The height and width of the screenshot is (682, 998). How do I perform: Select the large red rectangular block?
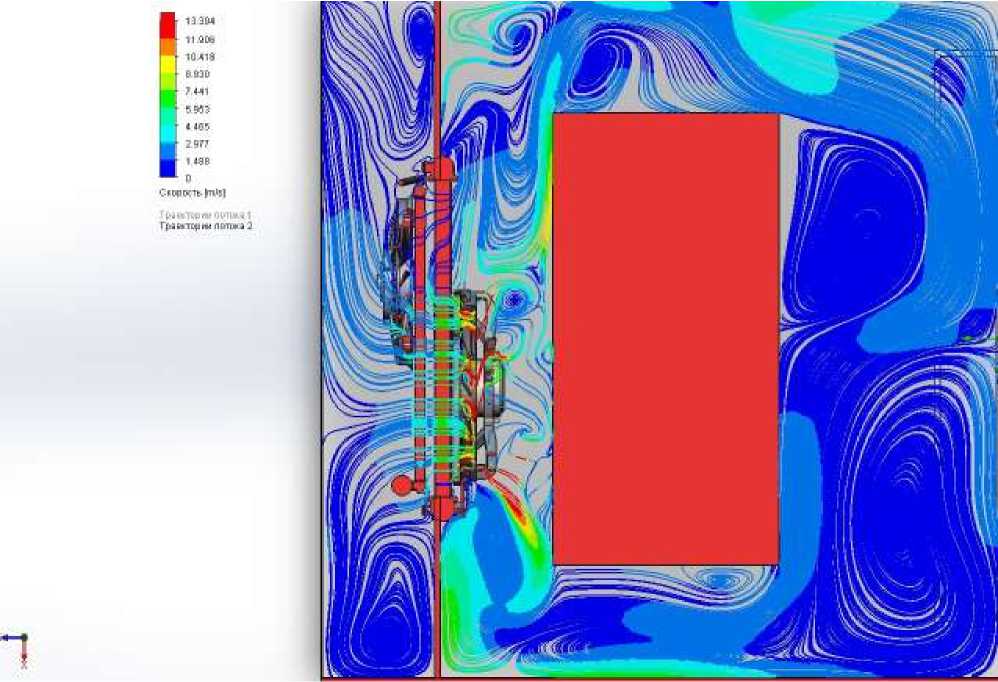[665, 338]
